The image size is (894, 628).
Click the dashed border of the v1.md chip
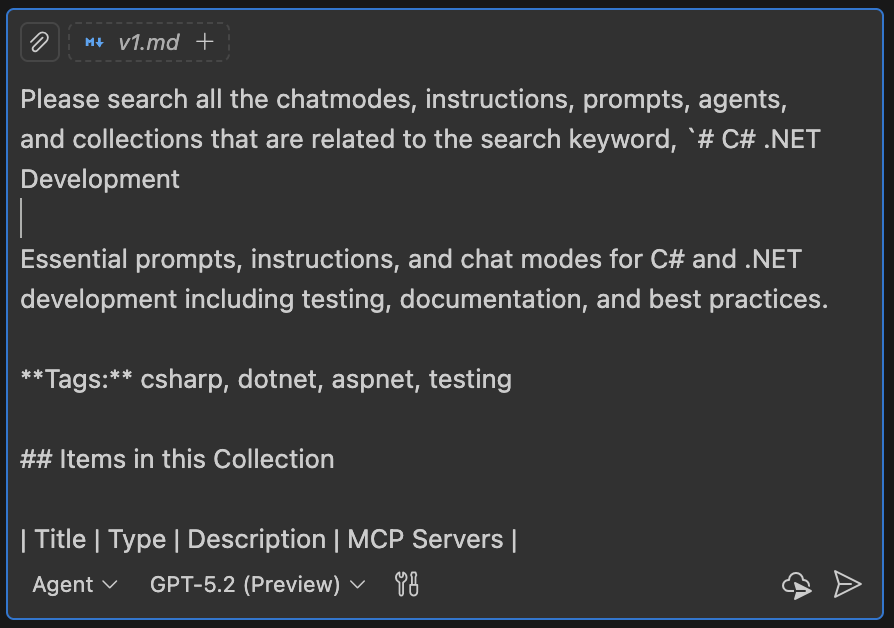click(149, 24)
